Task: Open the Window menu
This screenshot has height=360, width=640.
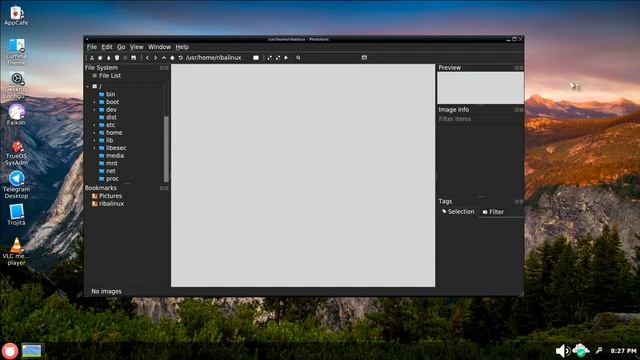Action: [159, 47]
